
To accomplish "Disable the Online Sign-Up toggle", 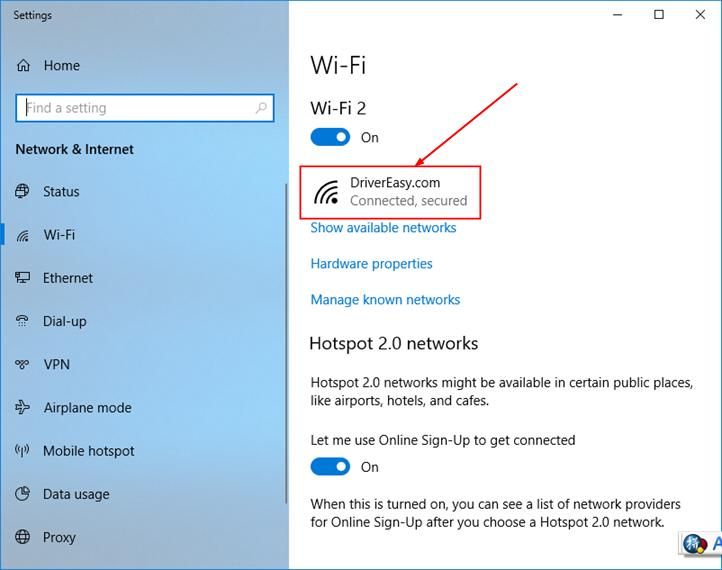I will 330,467.
